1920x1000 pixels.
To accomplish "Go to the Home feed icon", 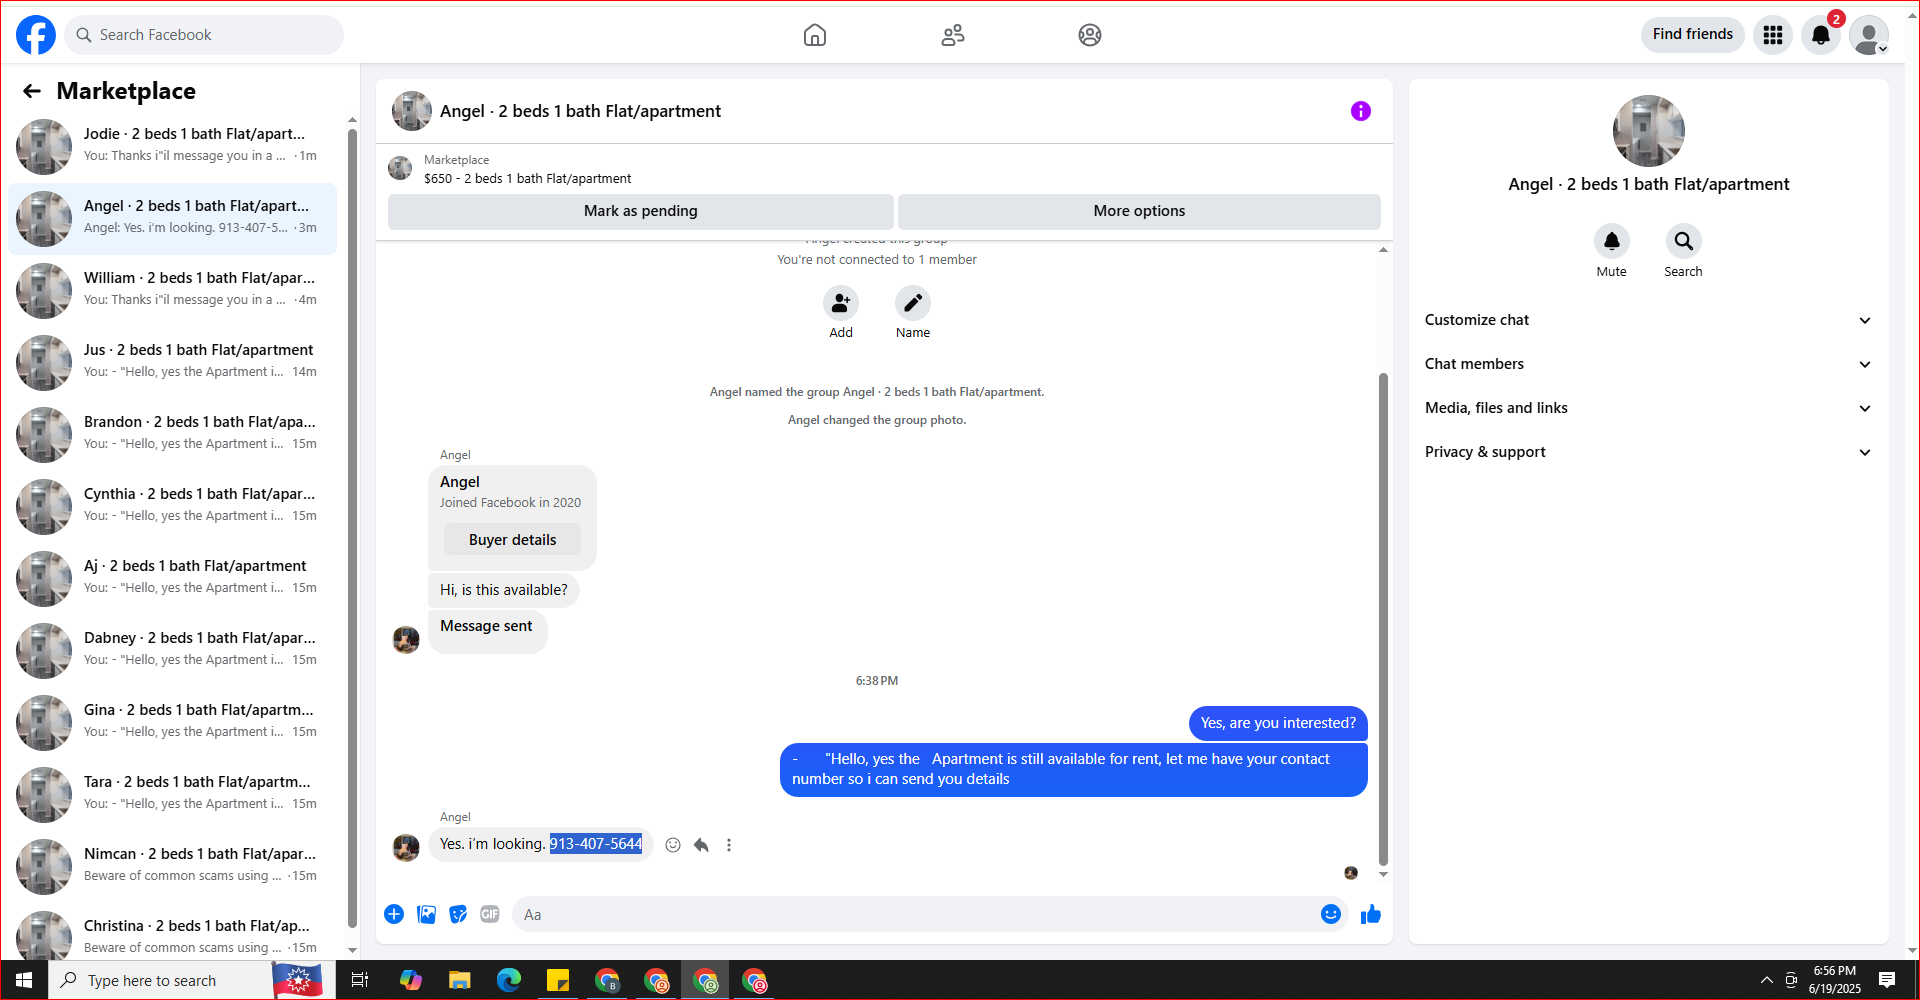I will pos(815,35).
